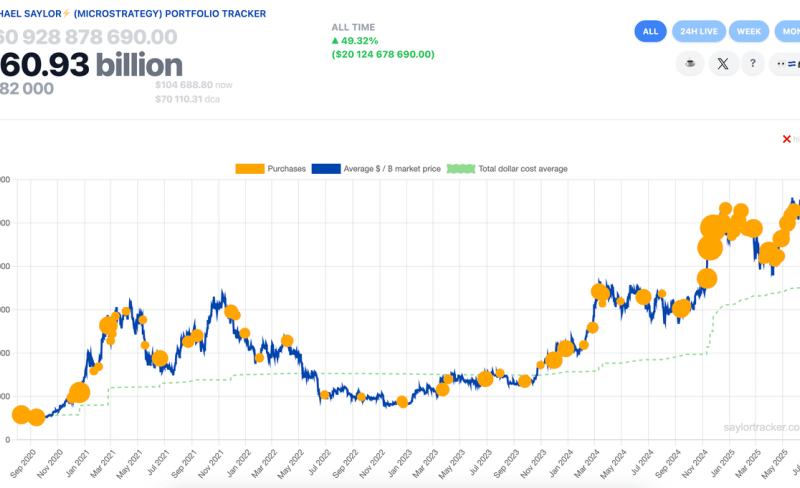The width and height of the screenshot is (800, 488).
Task: Click the Mar 2024 axis label
Action: (x=587, y=463)
